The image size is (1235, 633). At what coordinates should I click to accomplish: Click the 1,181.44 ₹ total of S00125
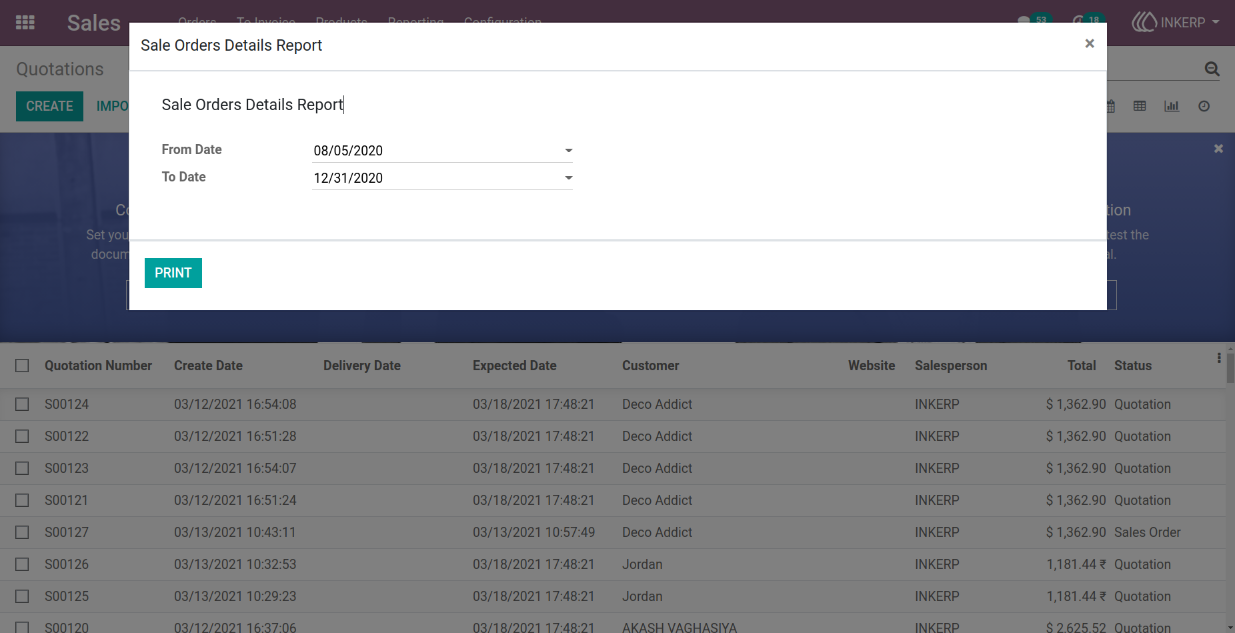pos(1076,597)
